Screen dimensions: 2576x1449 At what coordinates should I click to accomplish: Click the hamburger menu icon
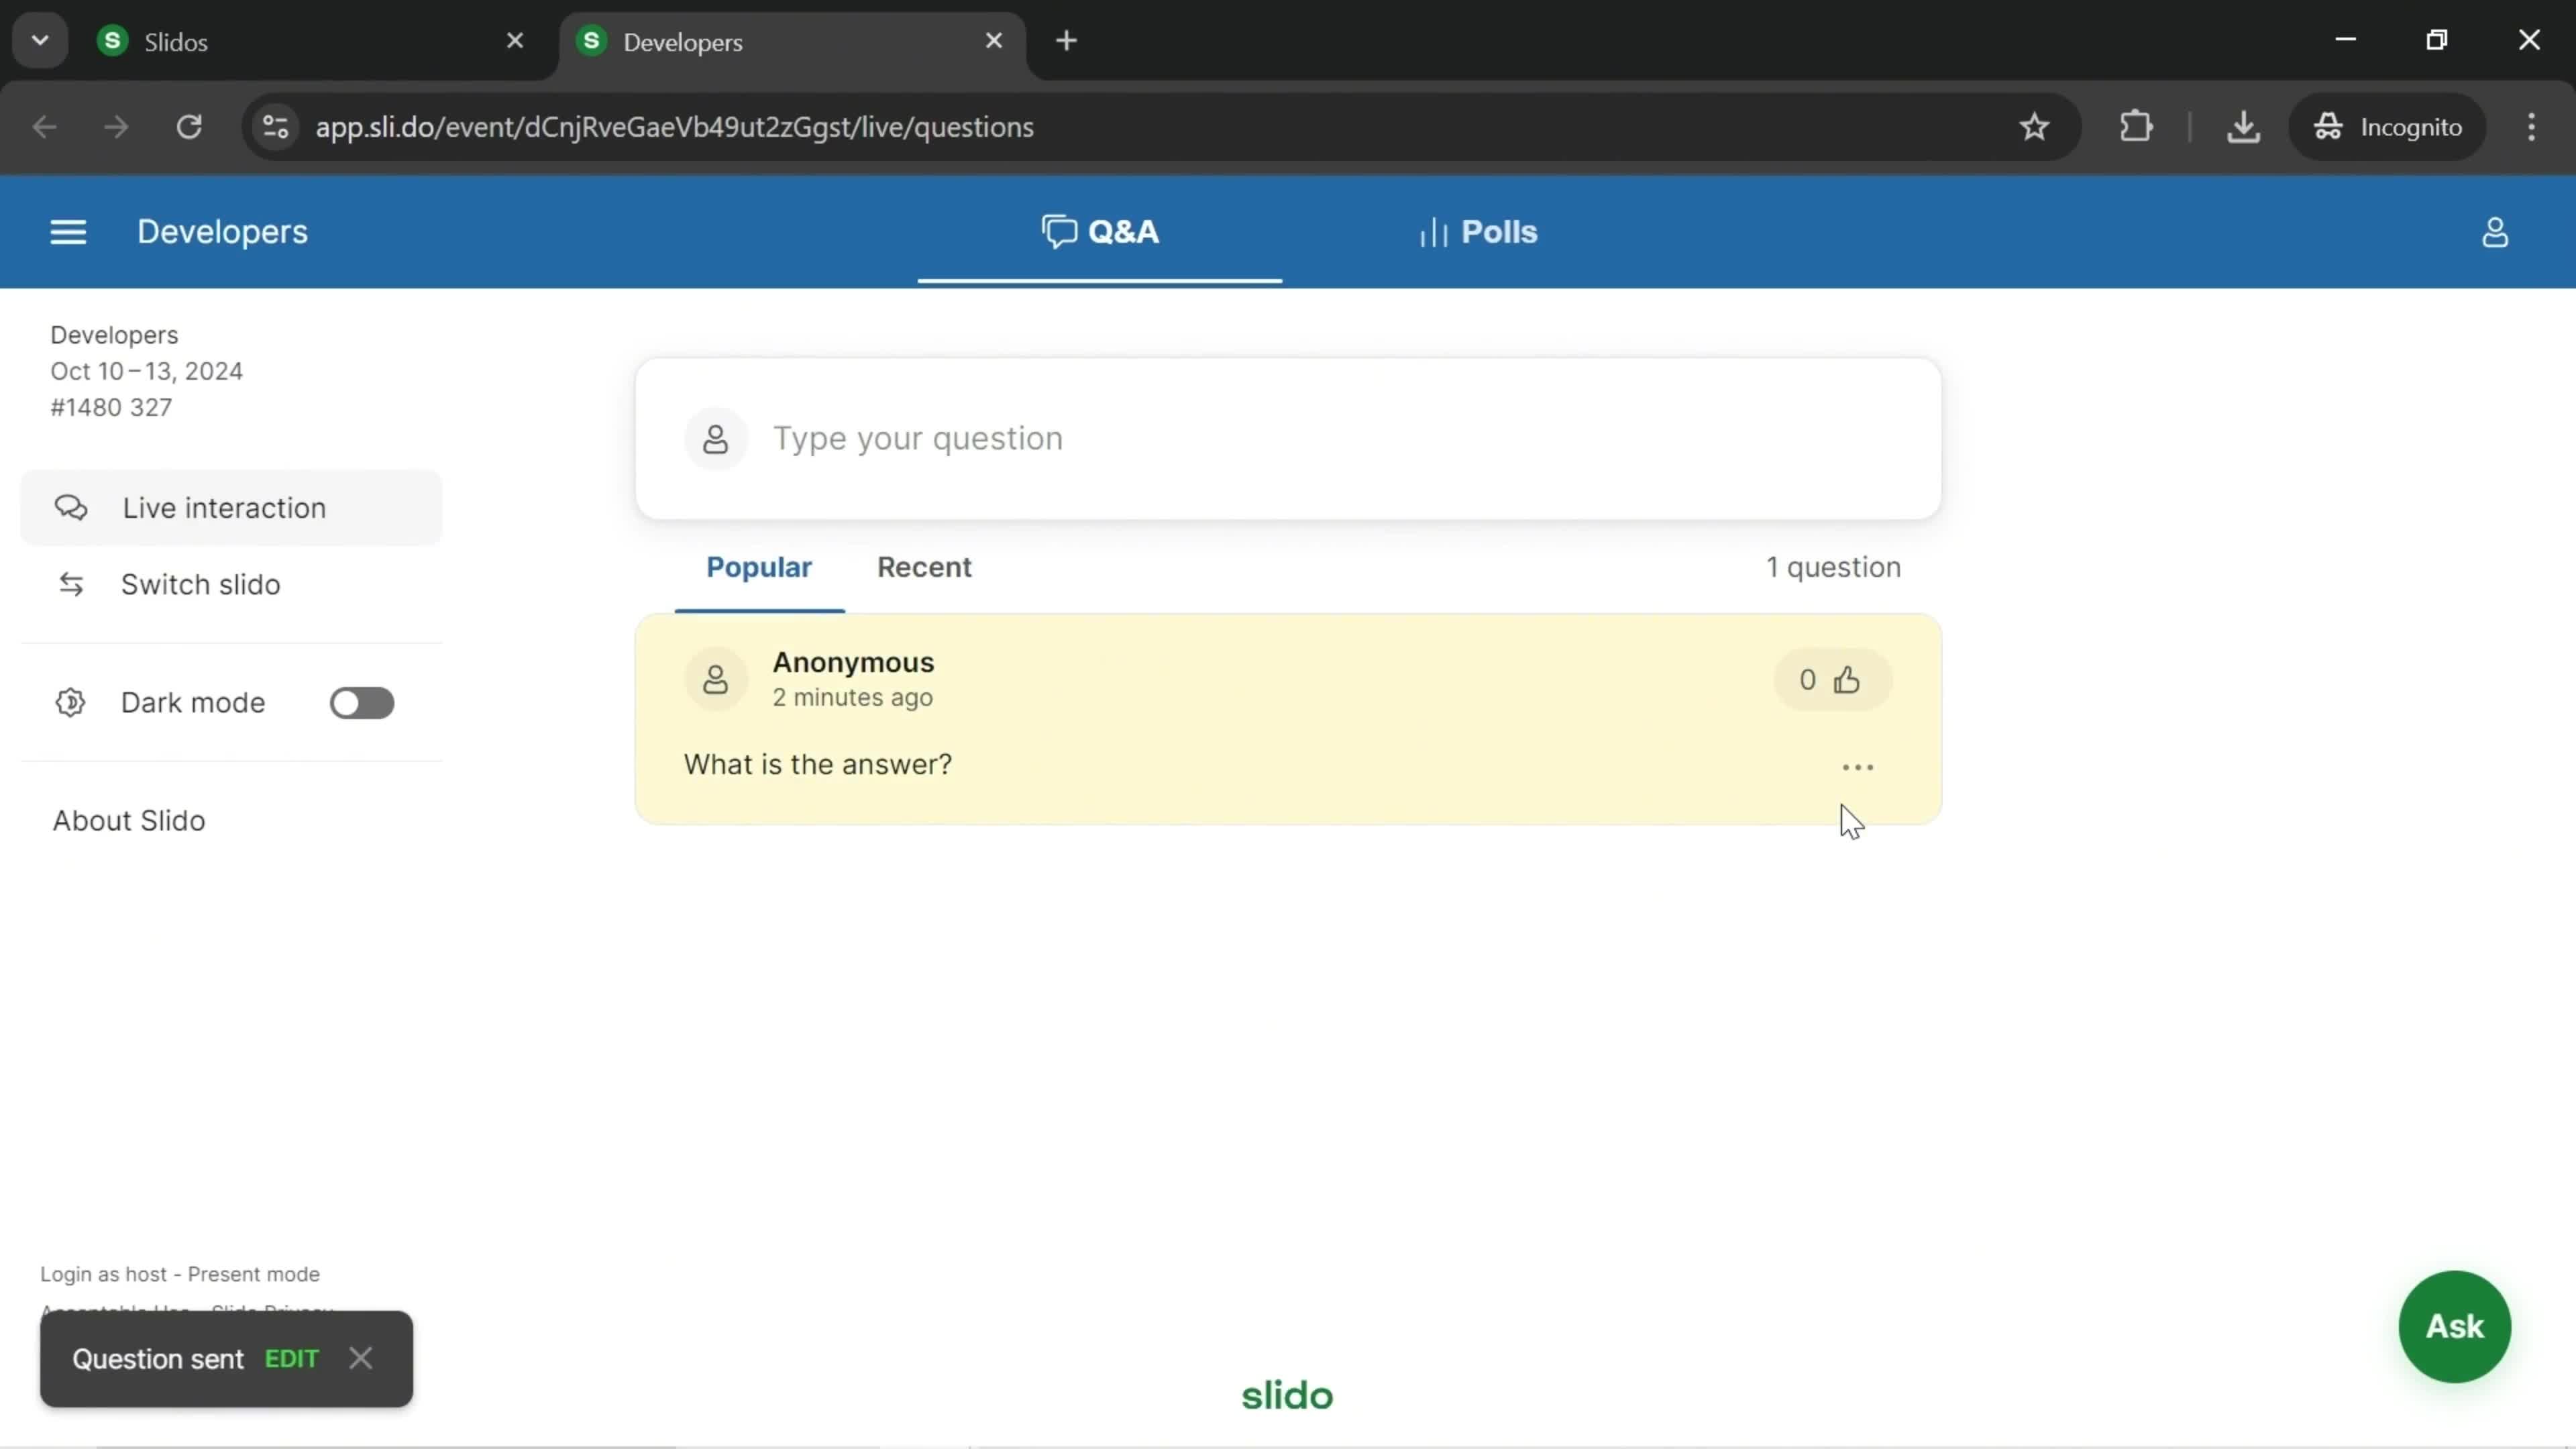67,231
